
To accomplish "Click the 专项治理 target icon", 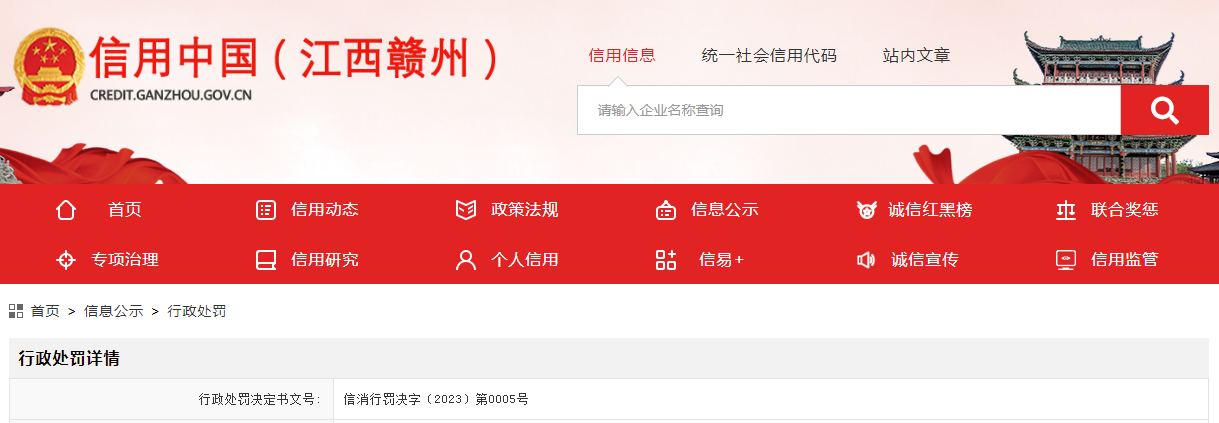I will click(x=66, y=260).
